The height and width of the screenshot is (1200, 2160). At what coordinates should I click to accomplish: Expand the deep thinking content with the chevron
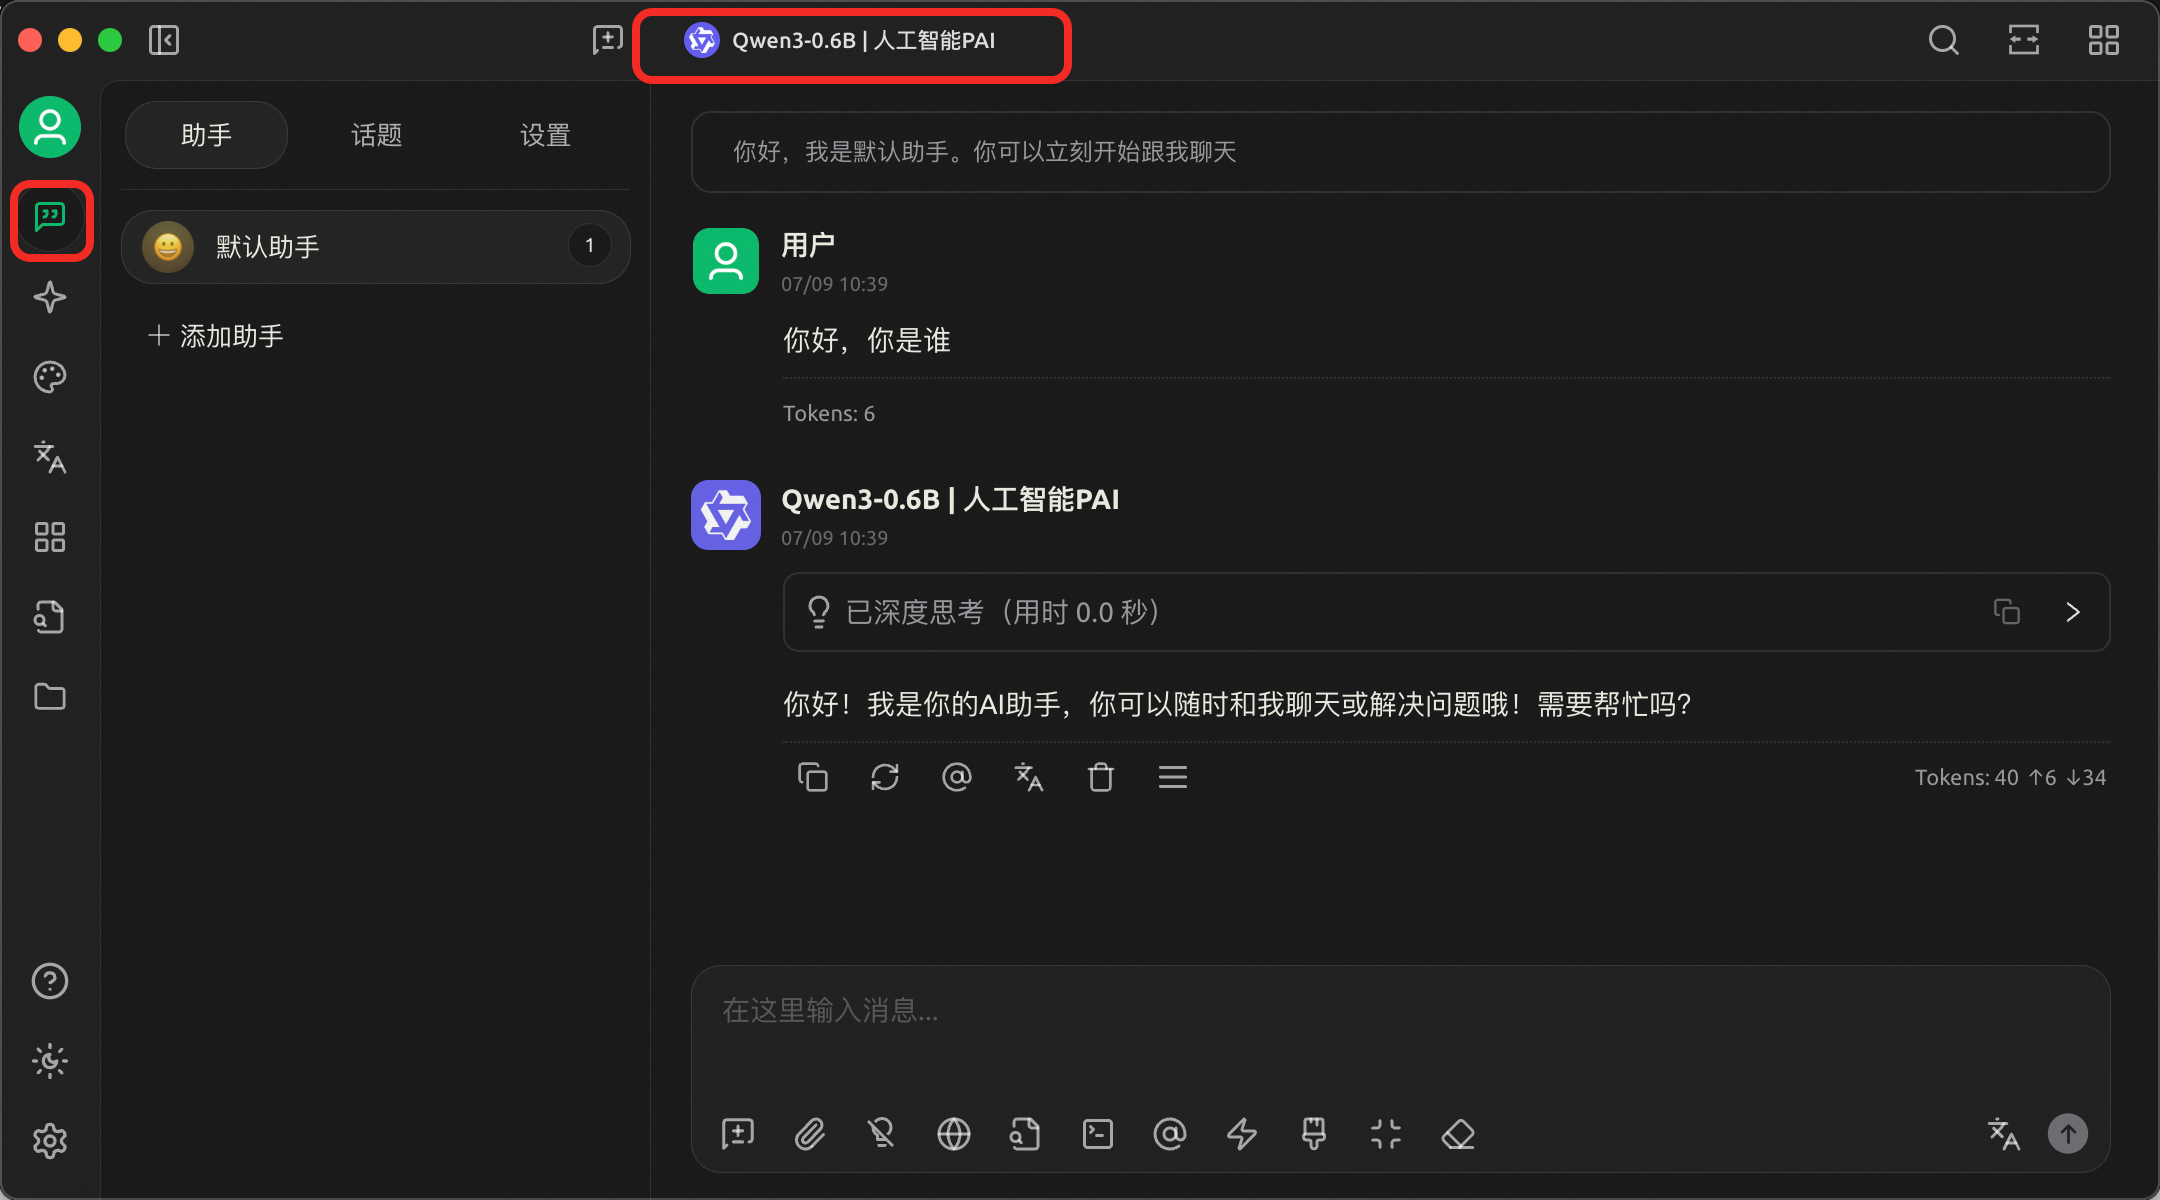click(x=2072, y=612)
